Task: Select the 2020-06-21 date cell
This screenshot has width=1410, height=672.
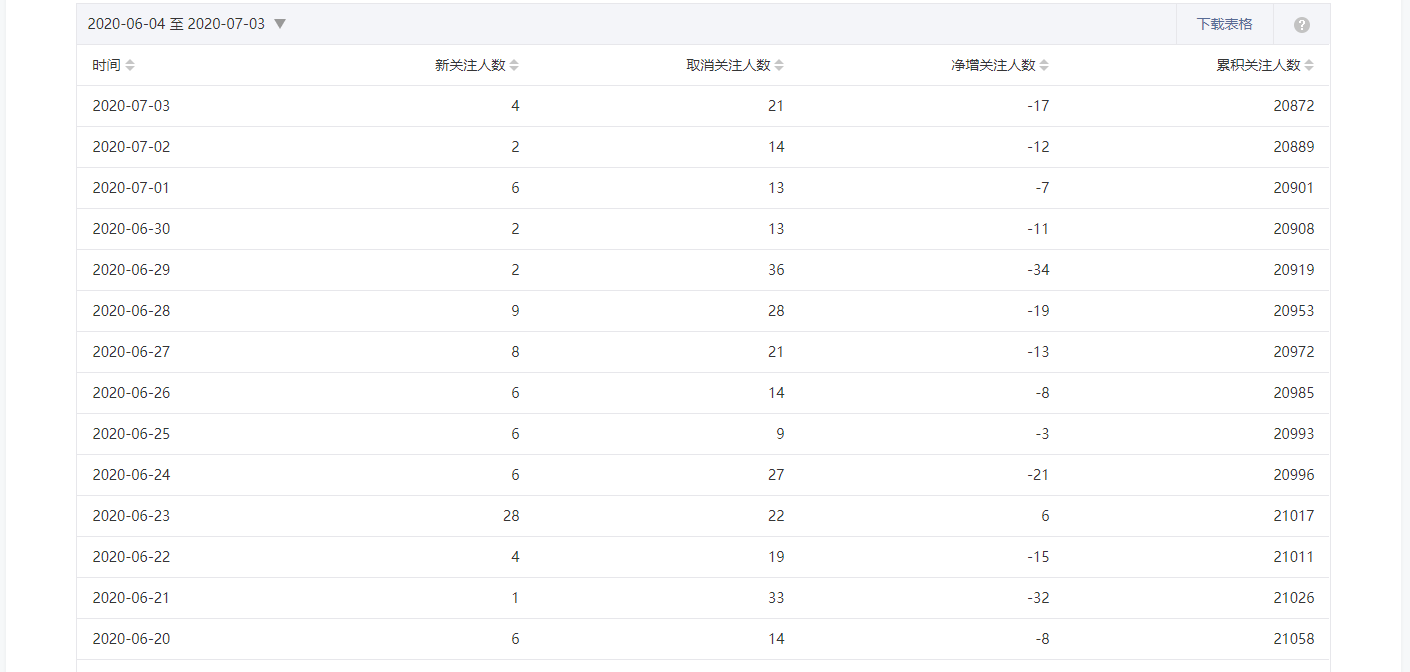Action: 131,598
